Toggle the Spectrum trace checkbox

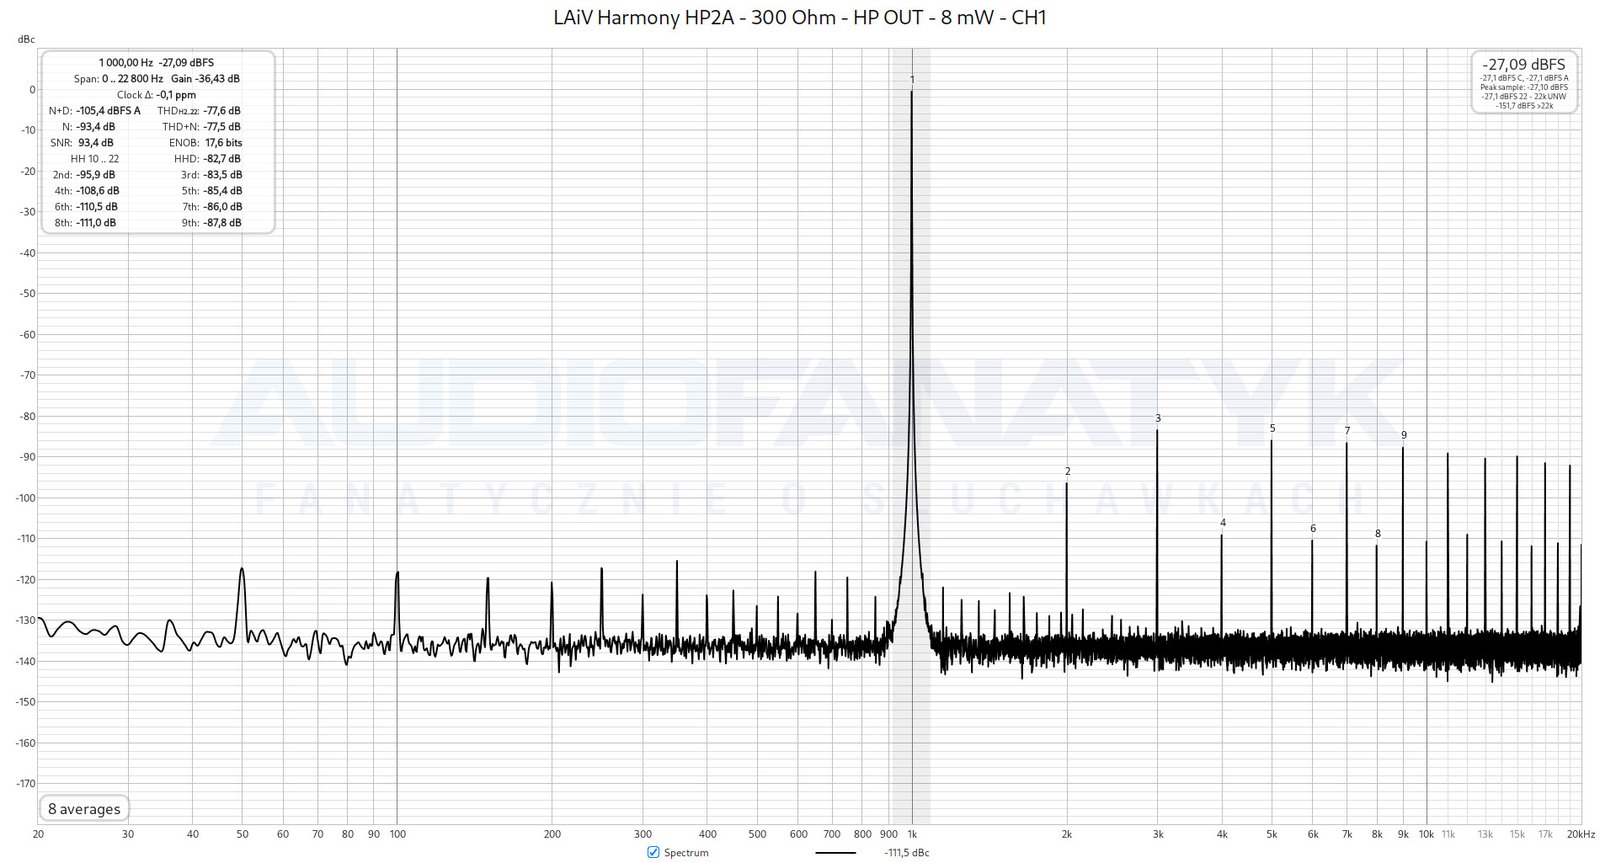[653, 852]
